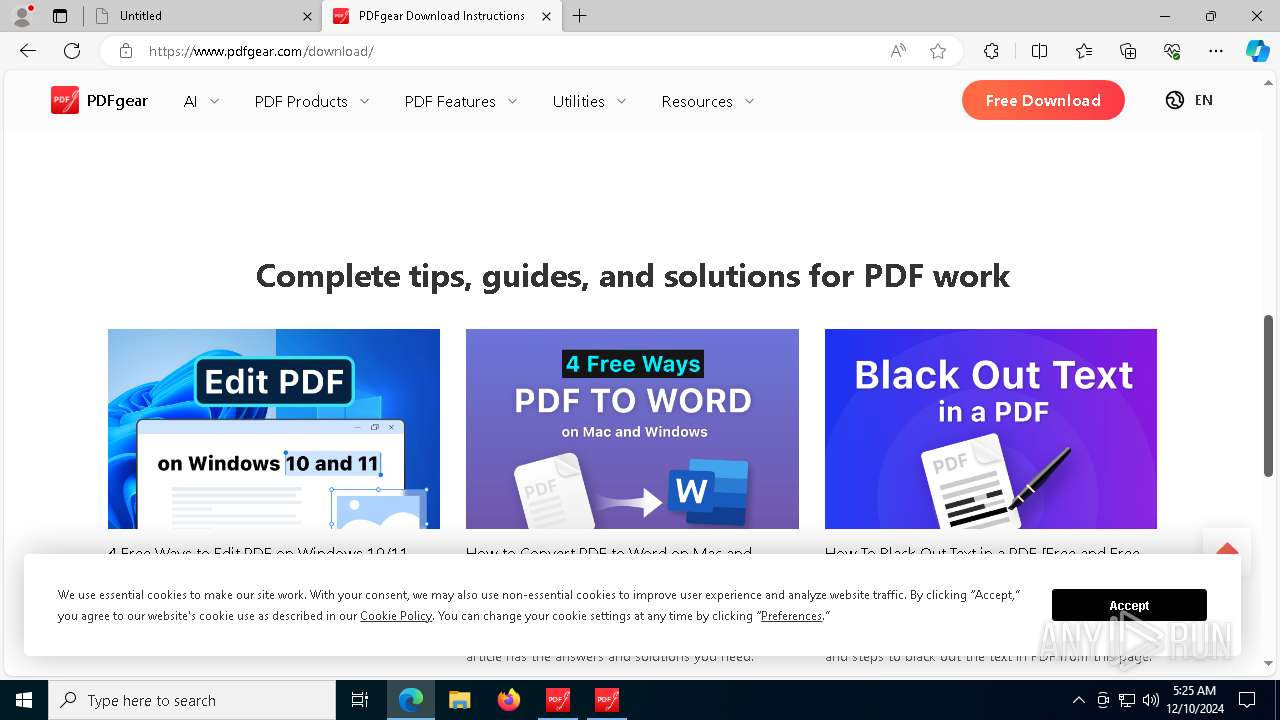Open Read Aloud in address bar
This screenshot has width=1280, height=720.
pos(898,51)
